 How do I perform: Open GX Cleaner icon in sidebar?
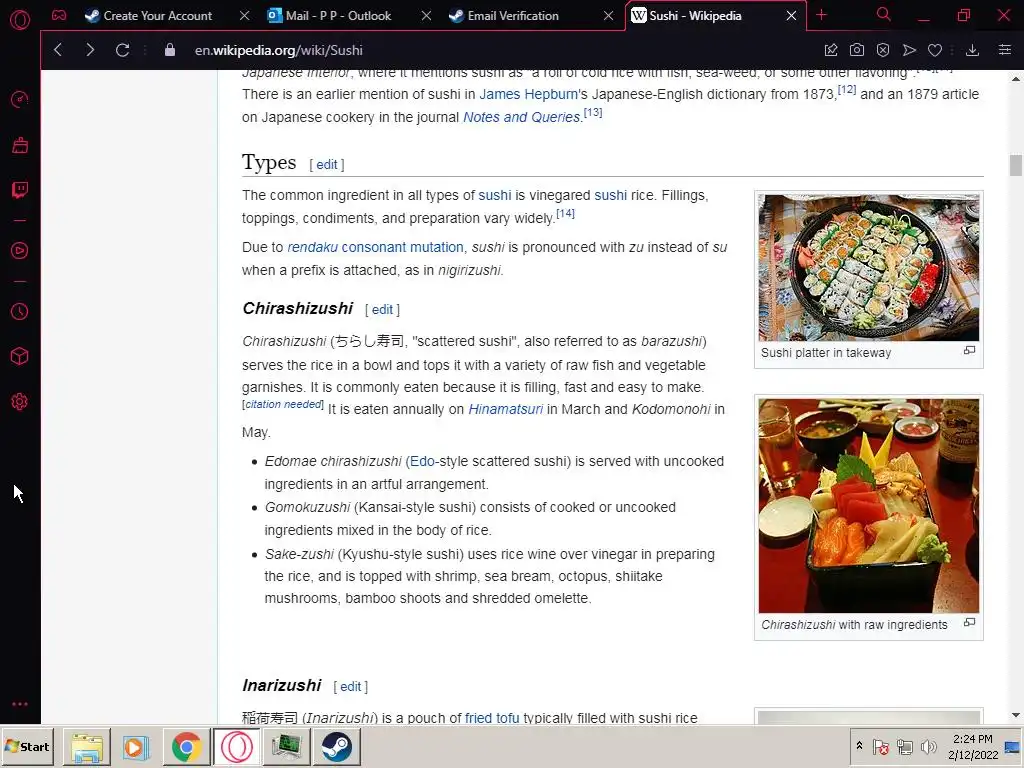click(20, 145)
